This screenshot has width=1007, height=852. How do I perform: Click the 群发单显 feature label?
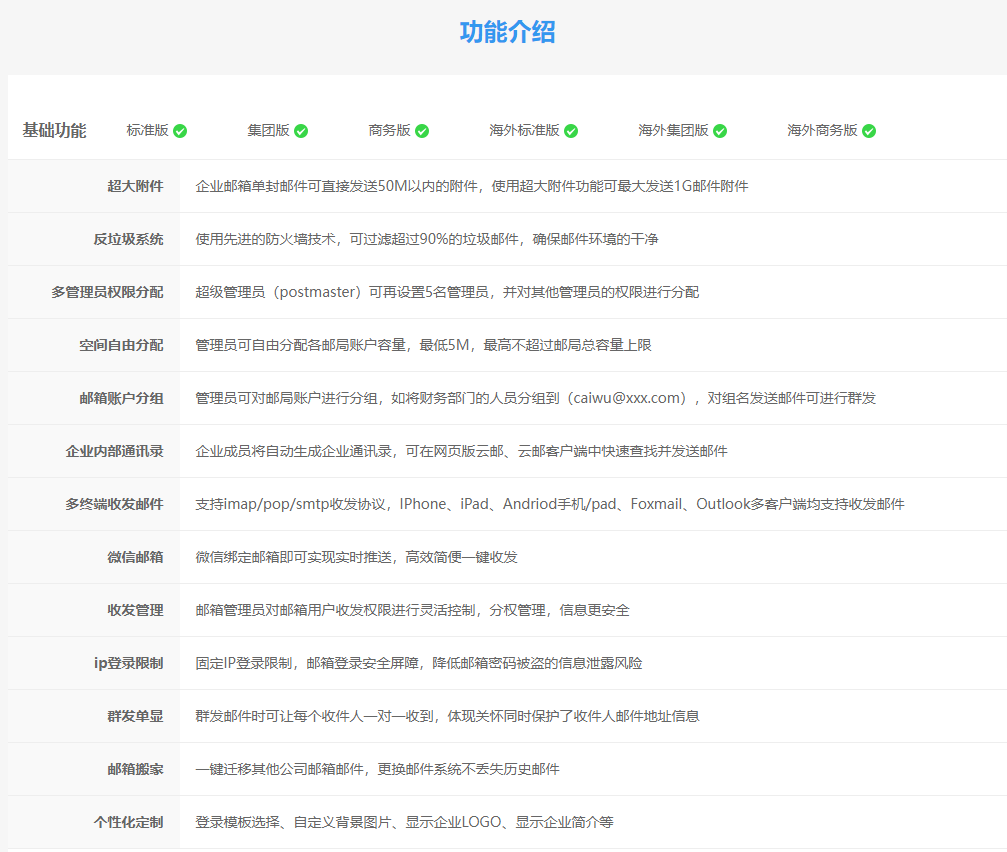click(135, 716)
